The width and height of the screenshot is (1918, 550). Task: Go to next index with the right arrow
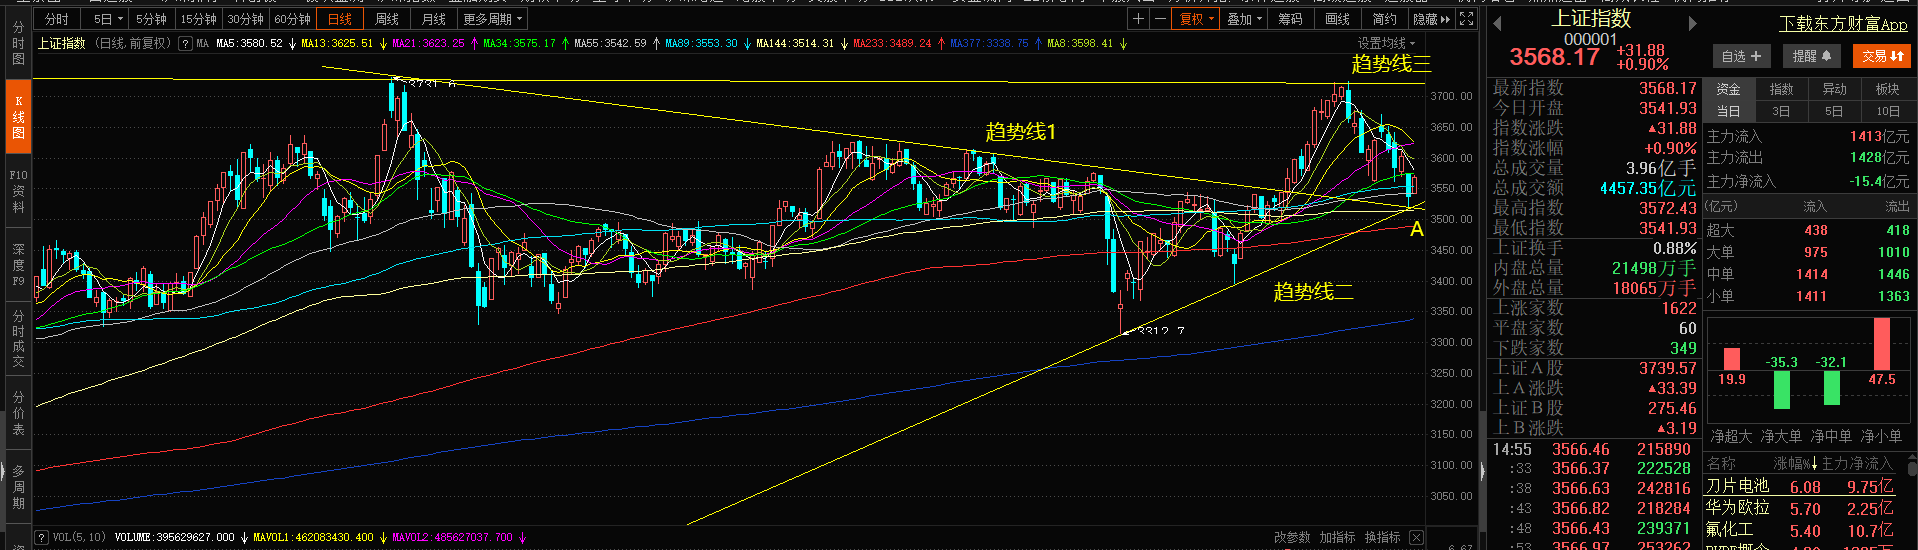[1692, 24]
